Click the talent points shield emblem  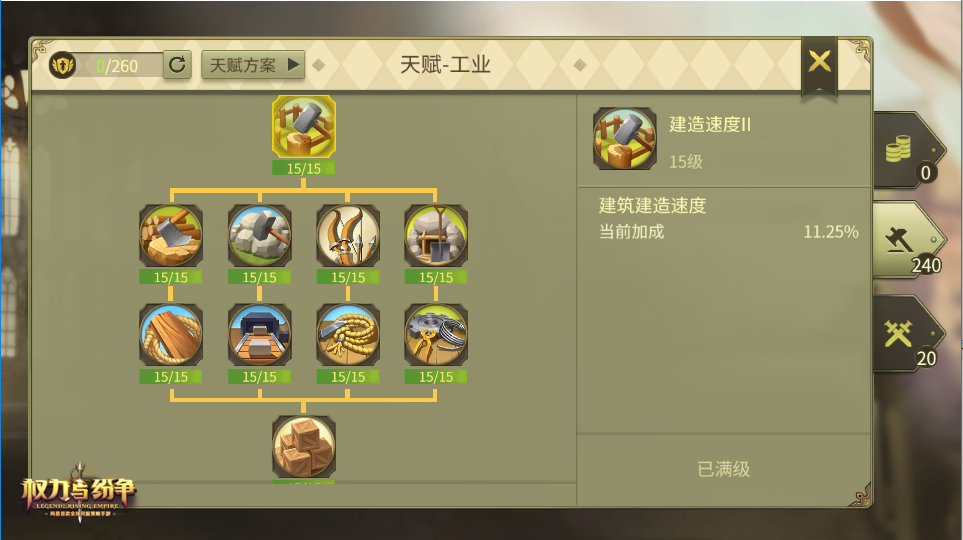63,65
